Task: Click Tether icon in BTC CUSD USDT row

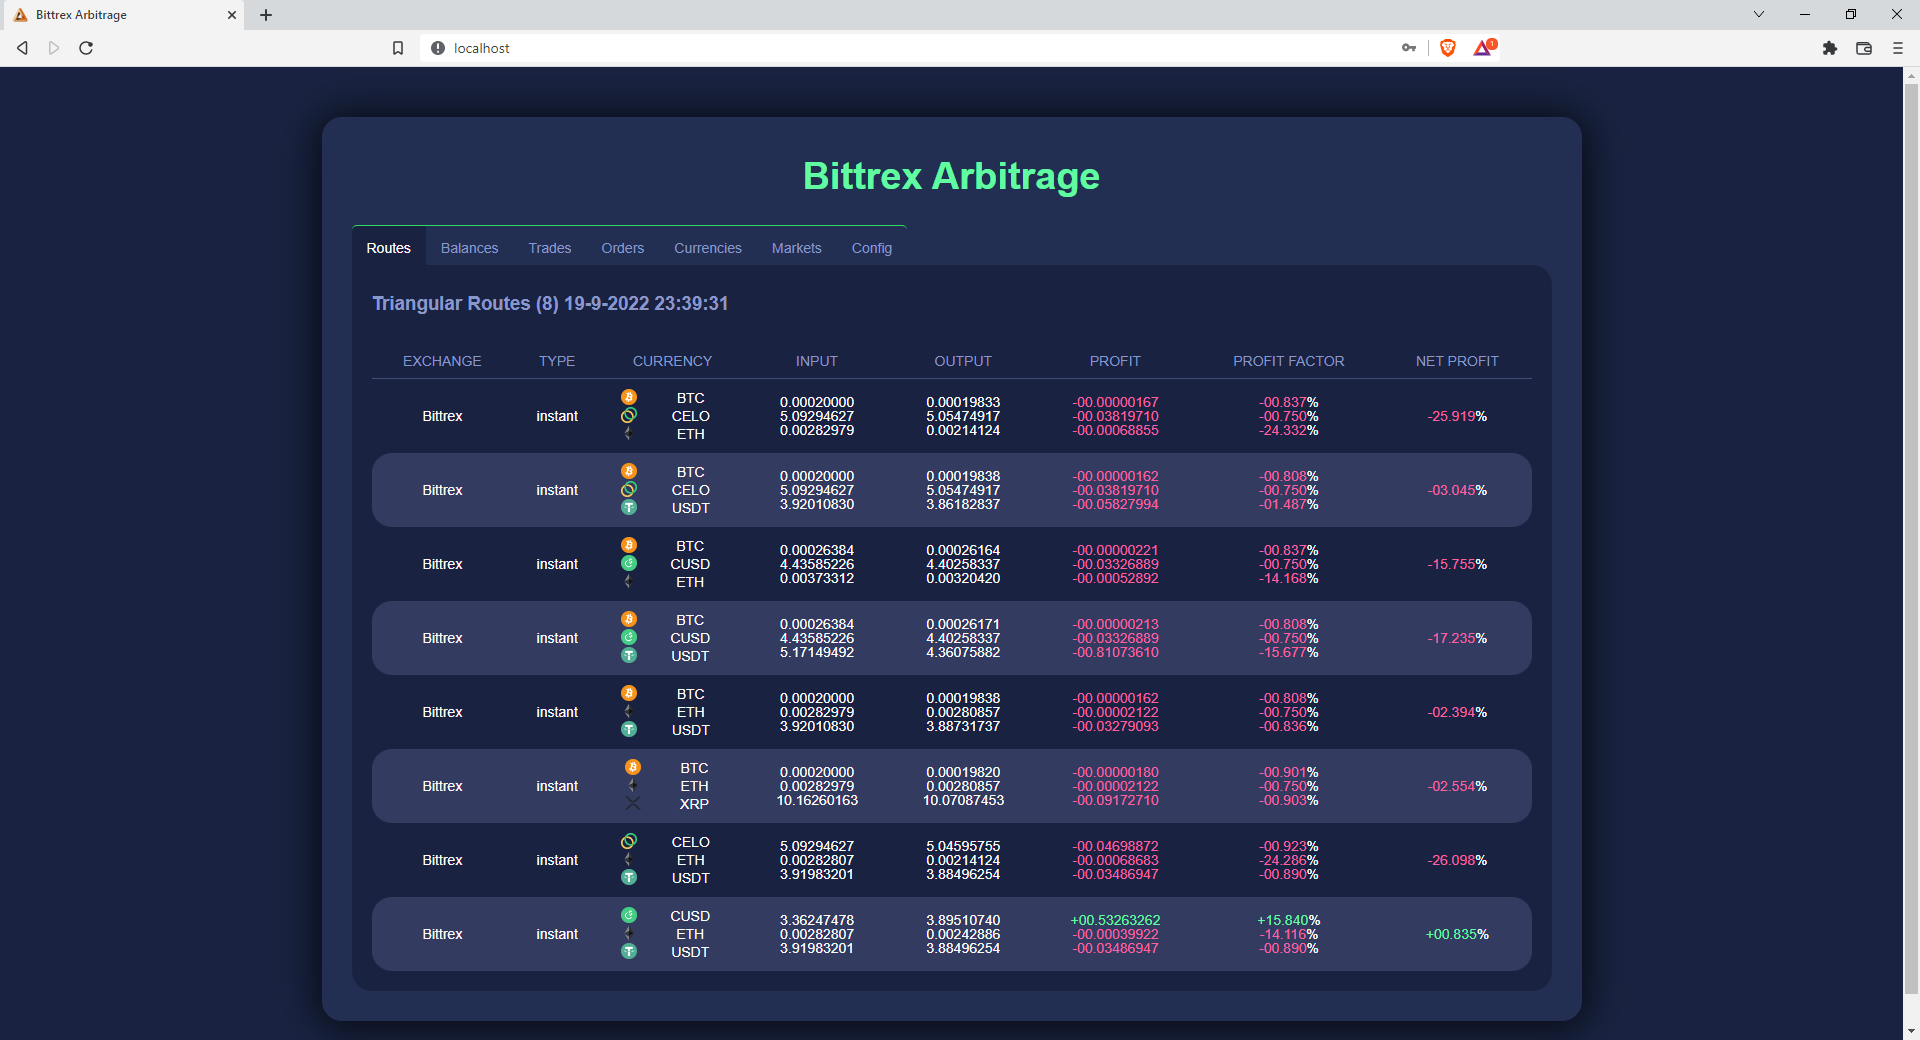Action: [629, 655]
